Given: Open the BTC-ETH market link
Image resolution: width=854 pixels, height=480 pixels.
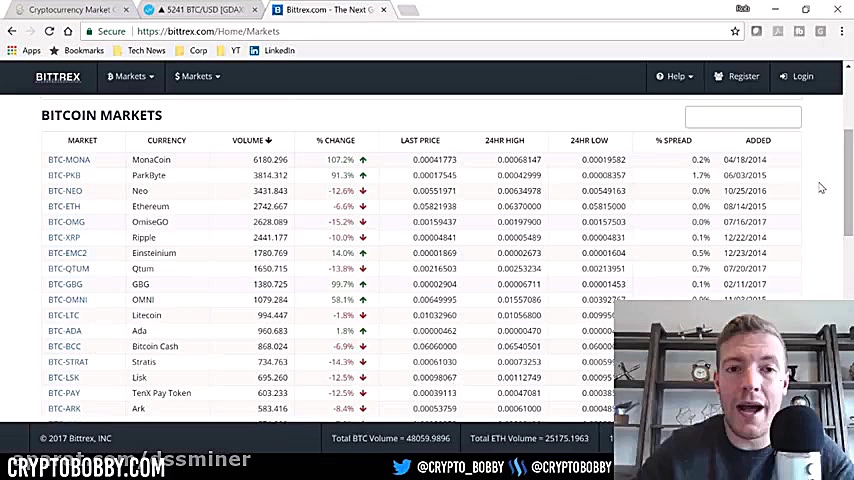Looking at the screenshot, I should tap(64, 206).
